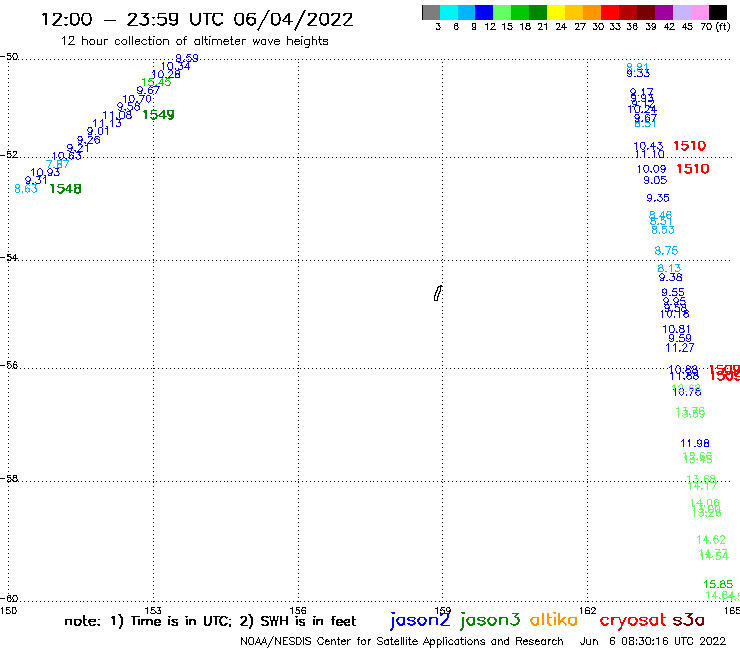Click the wave height value '9.35'
Image resolution: width=740 pixels, height=650 pixels.
click(x=658, y=198)
